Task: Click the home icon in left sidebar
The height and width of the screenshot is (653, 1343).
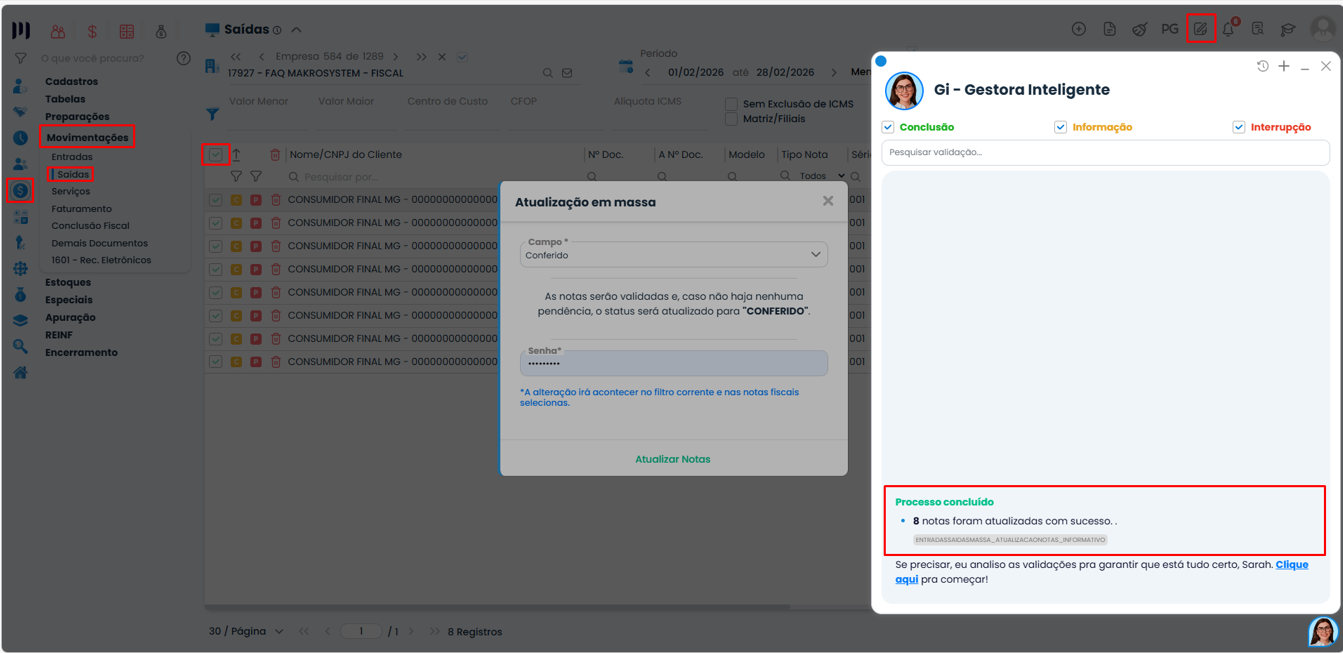Action: [20, 372]
